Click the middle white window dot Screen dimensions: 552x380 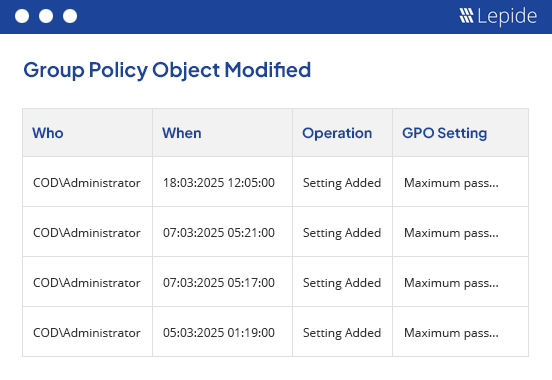click(46, 16)
